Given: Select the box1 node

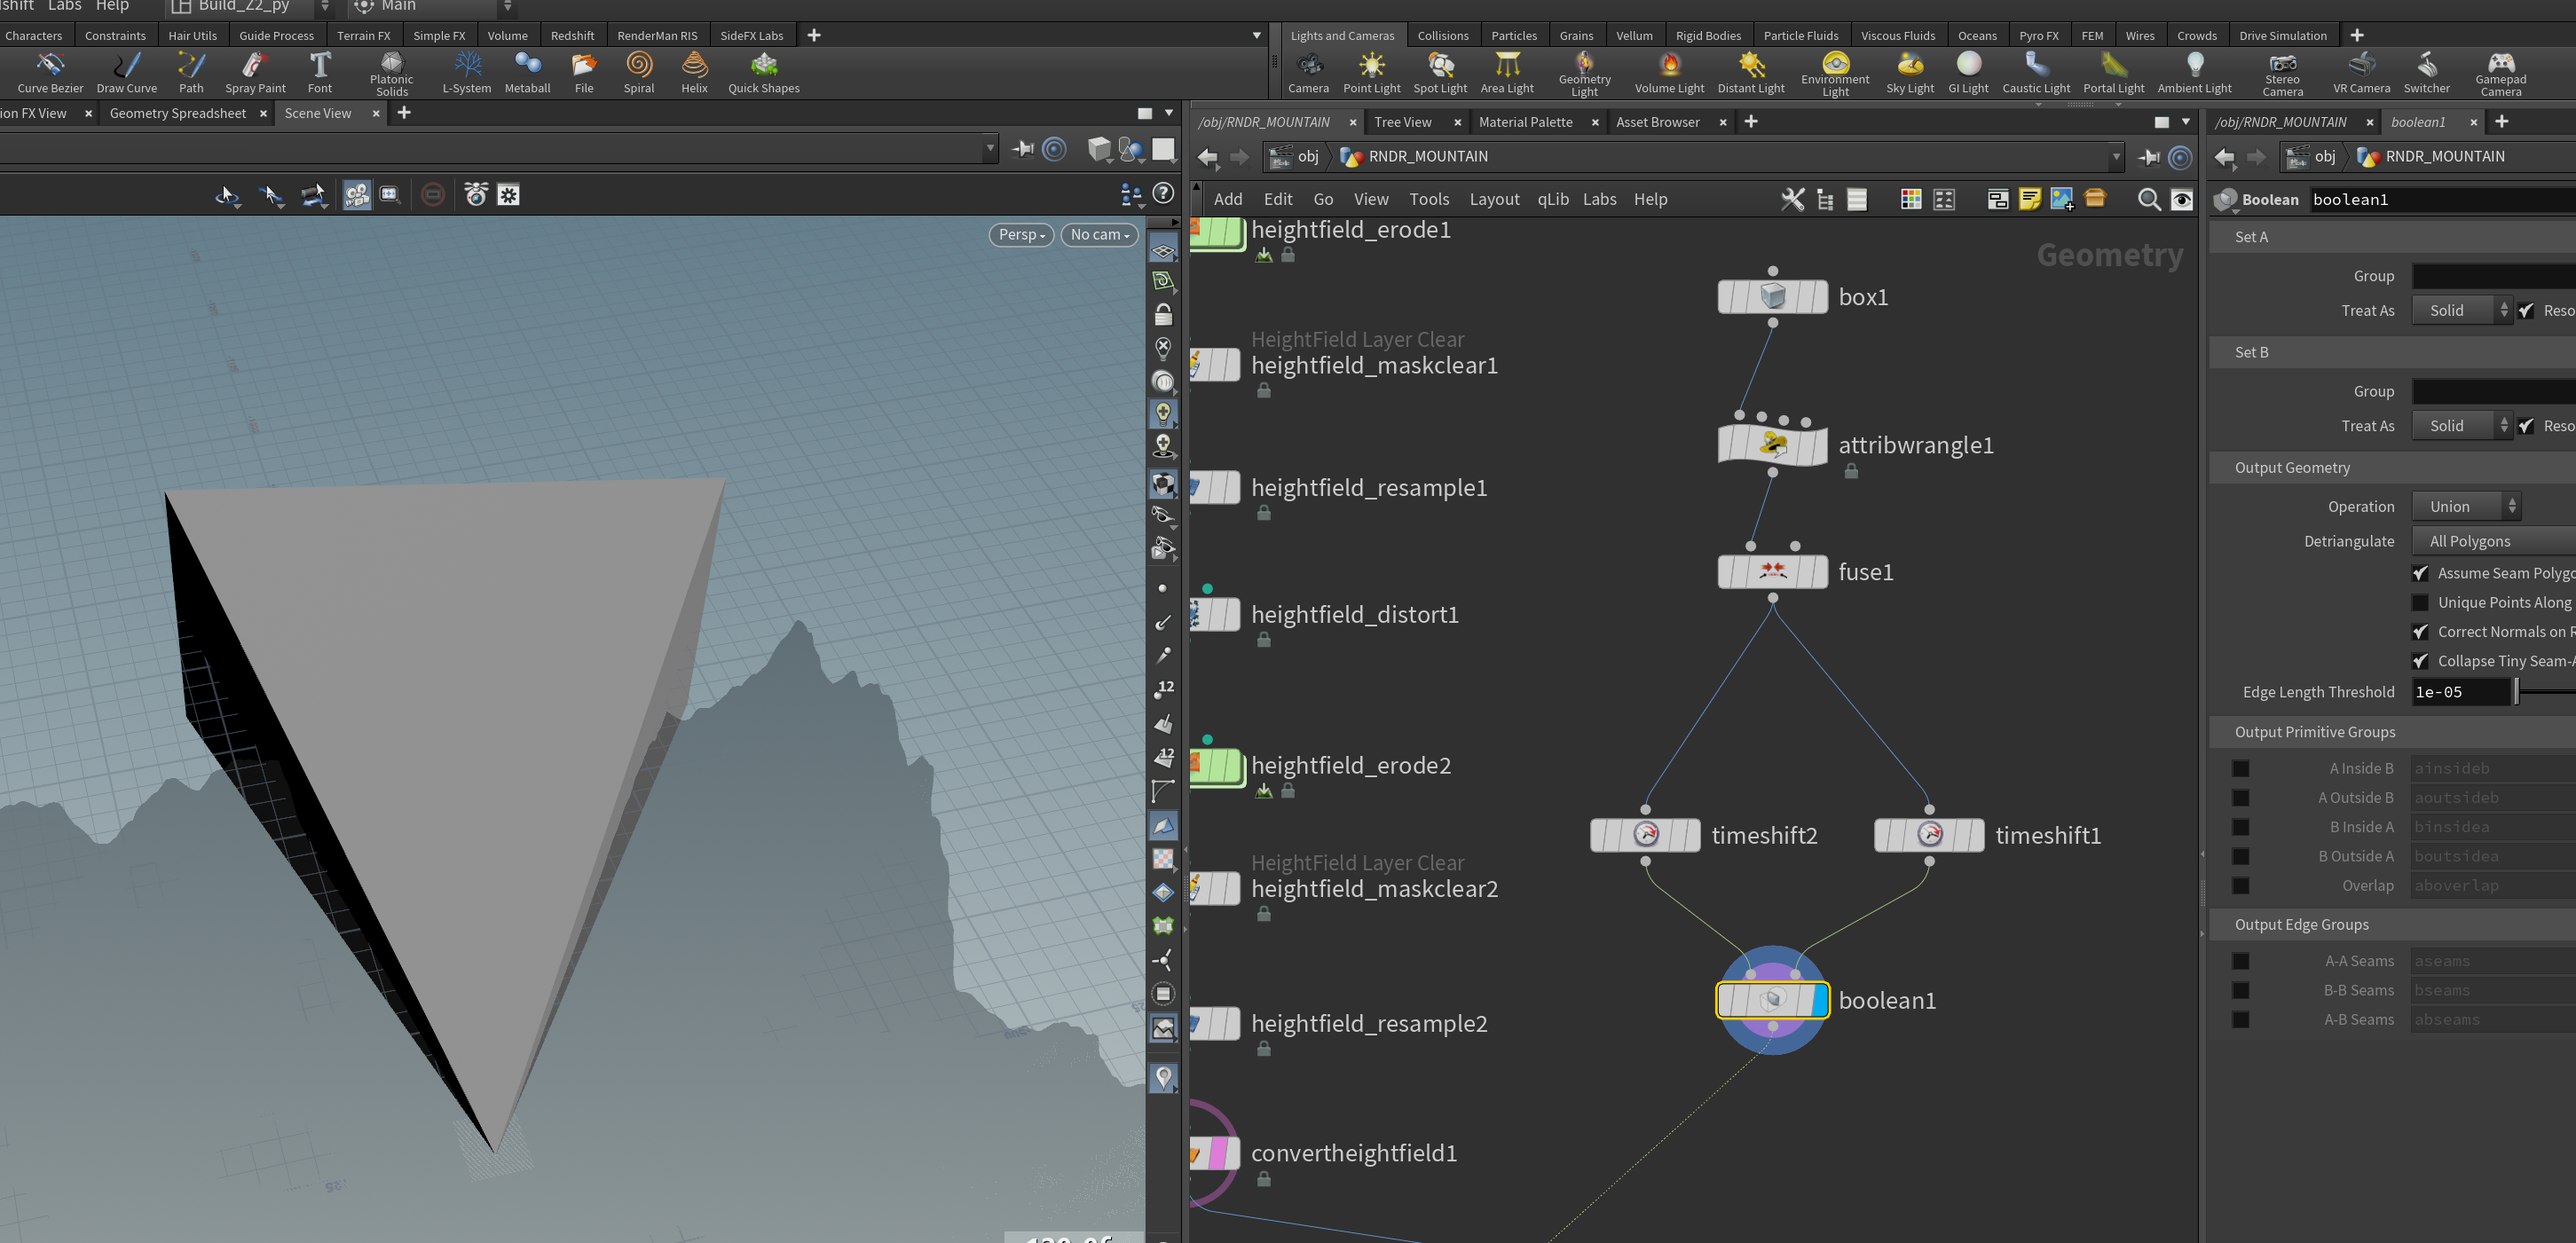Looking at the screenshot, I should click(1772, 297).
